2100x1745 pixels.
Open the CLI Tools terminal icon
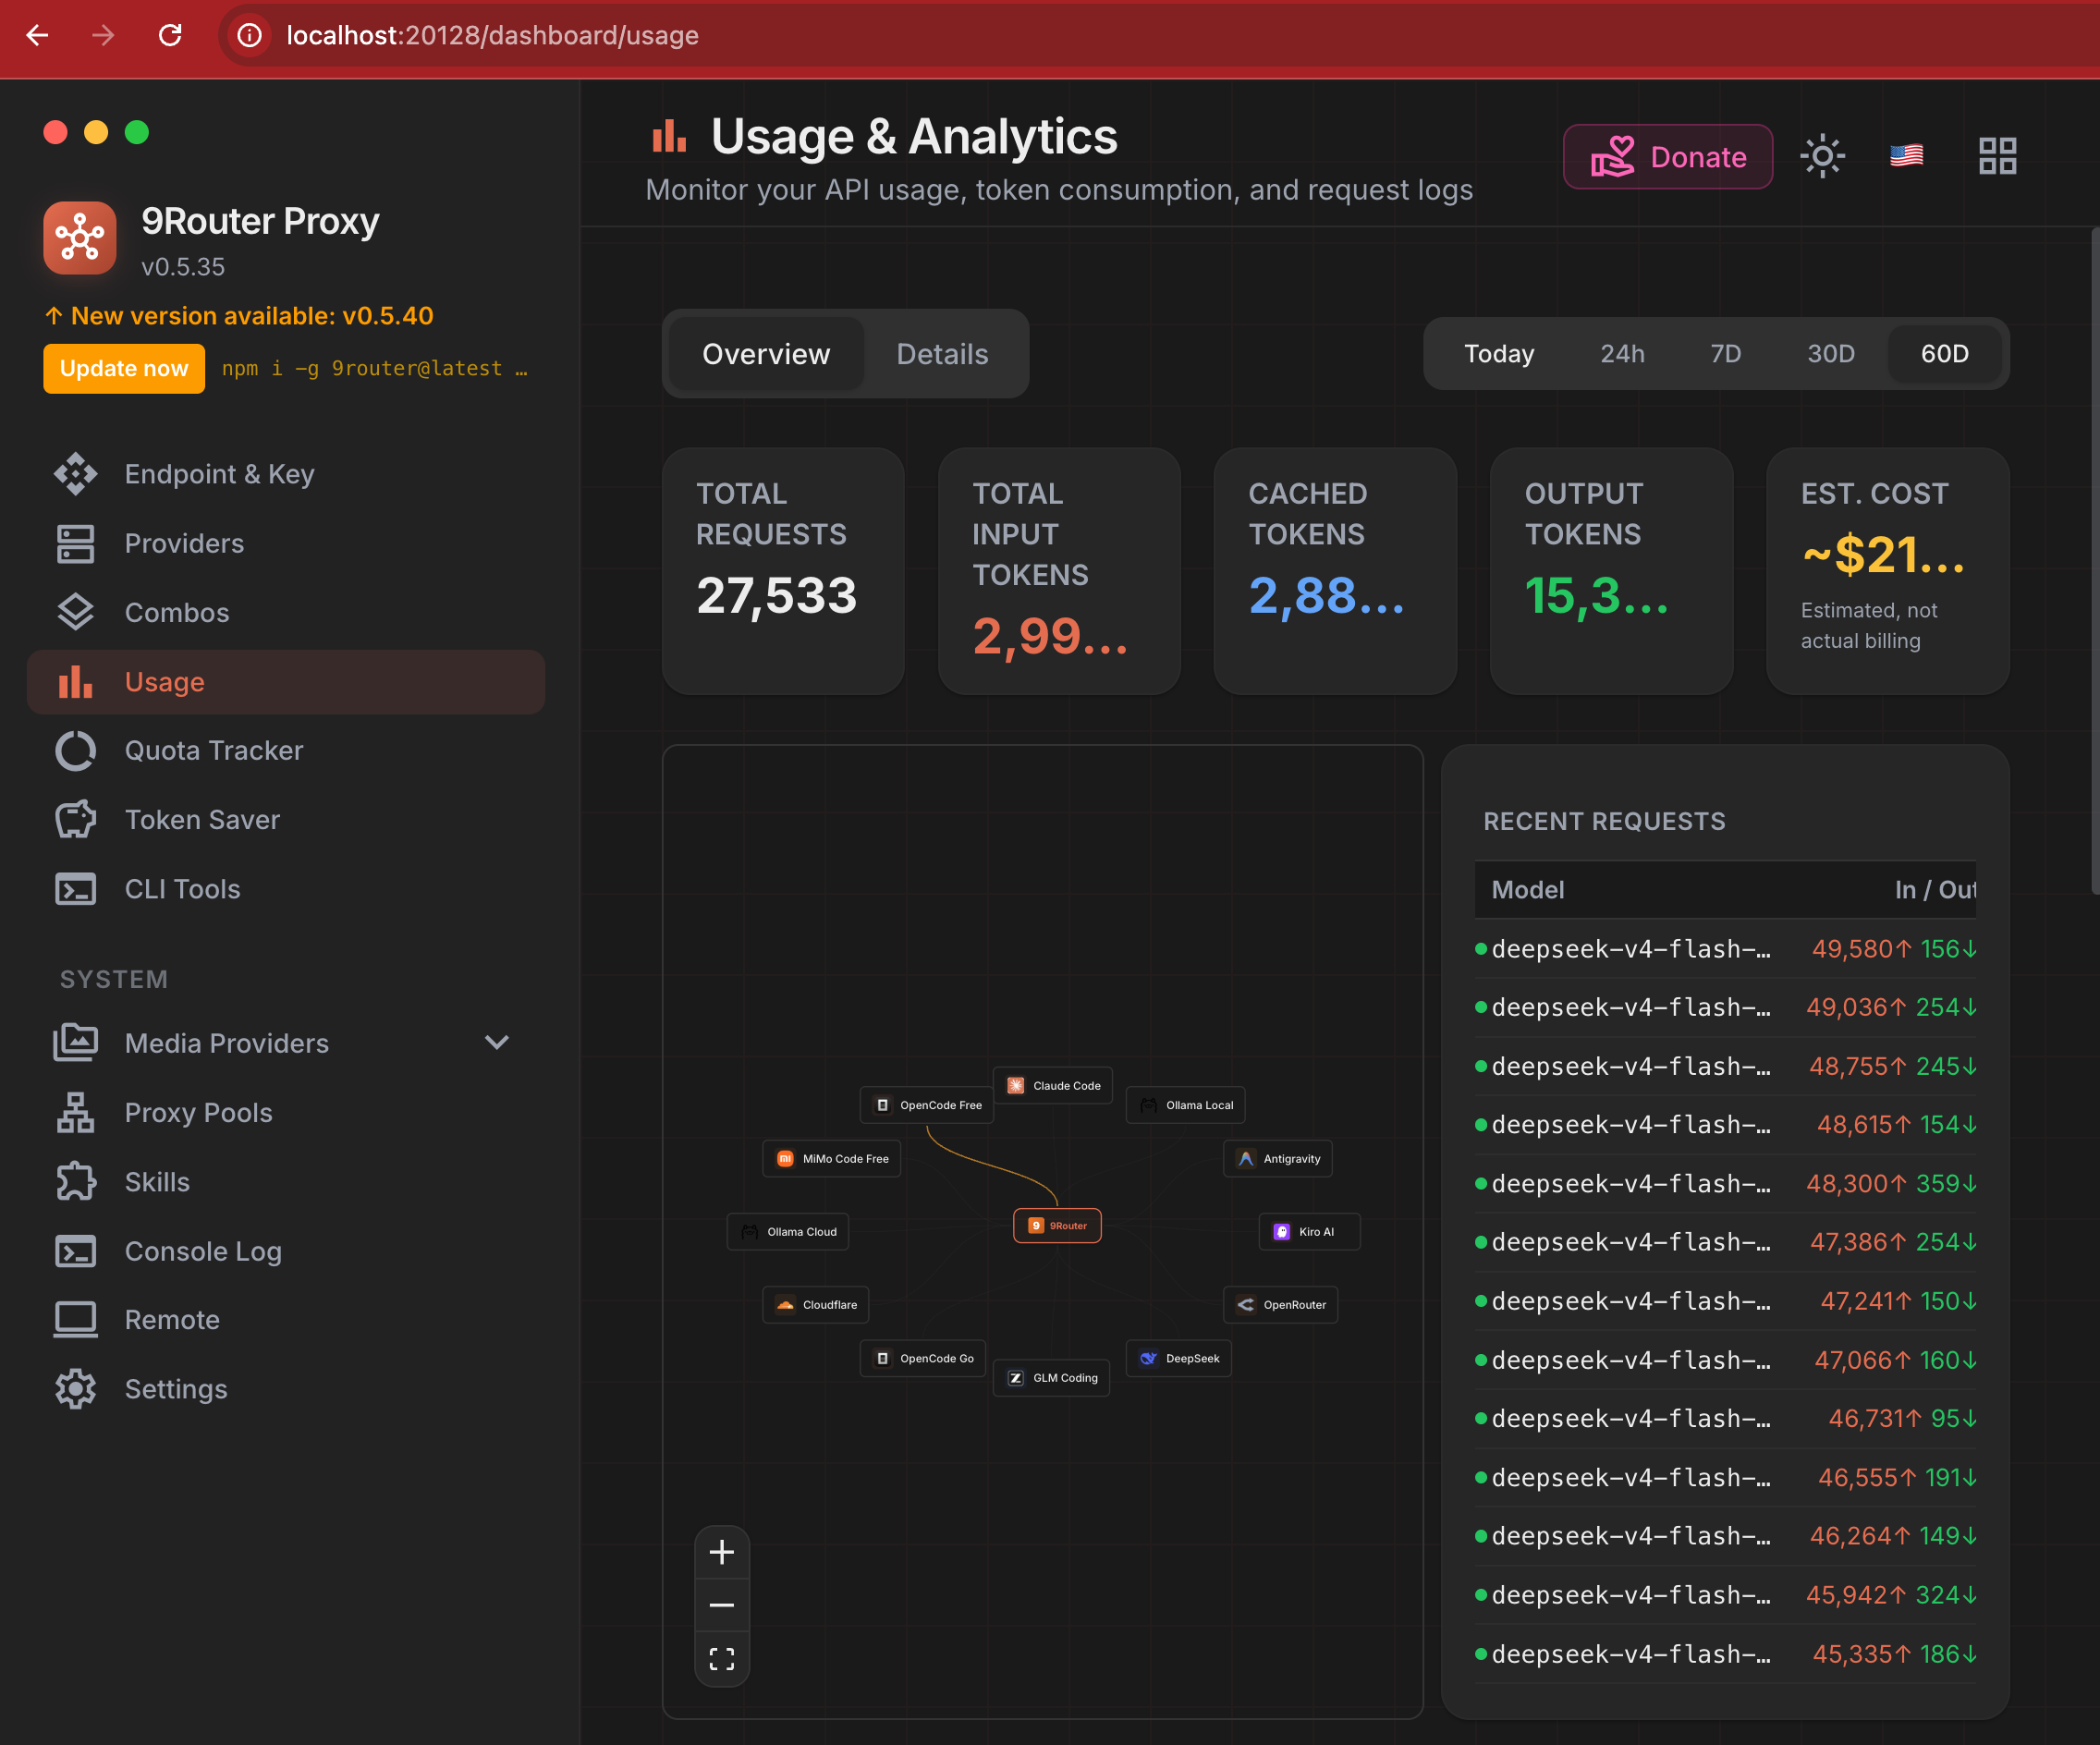[x=75, y=889]
